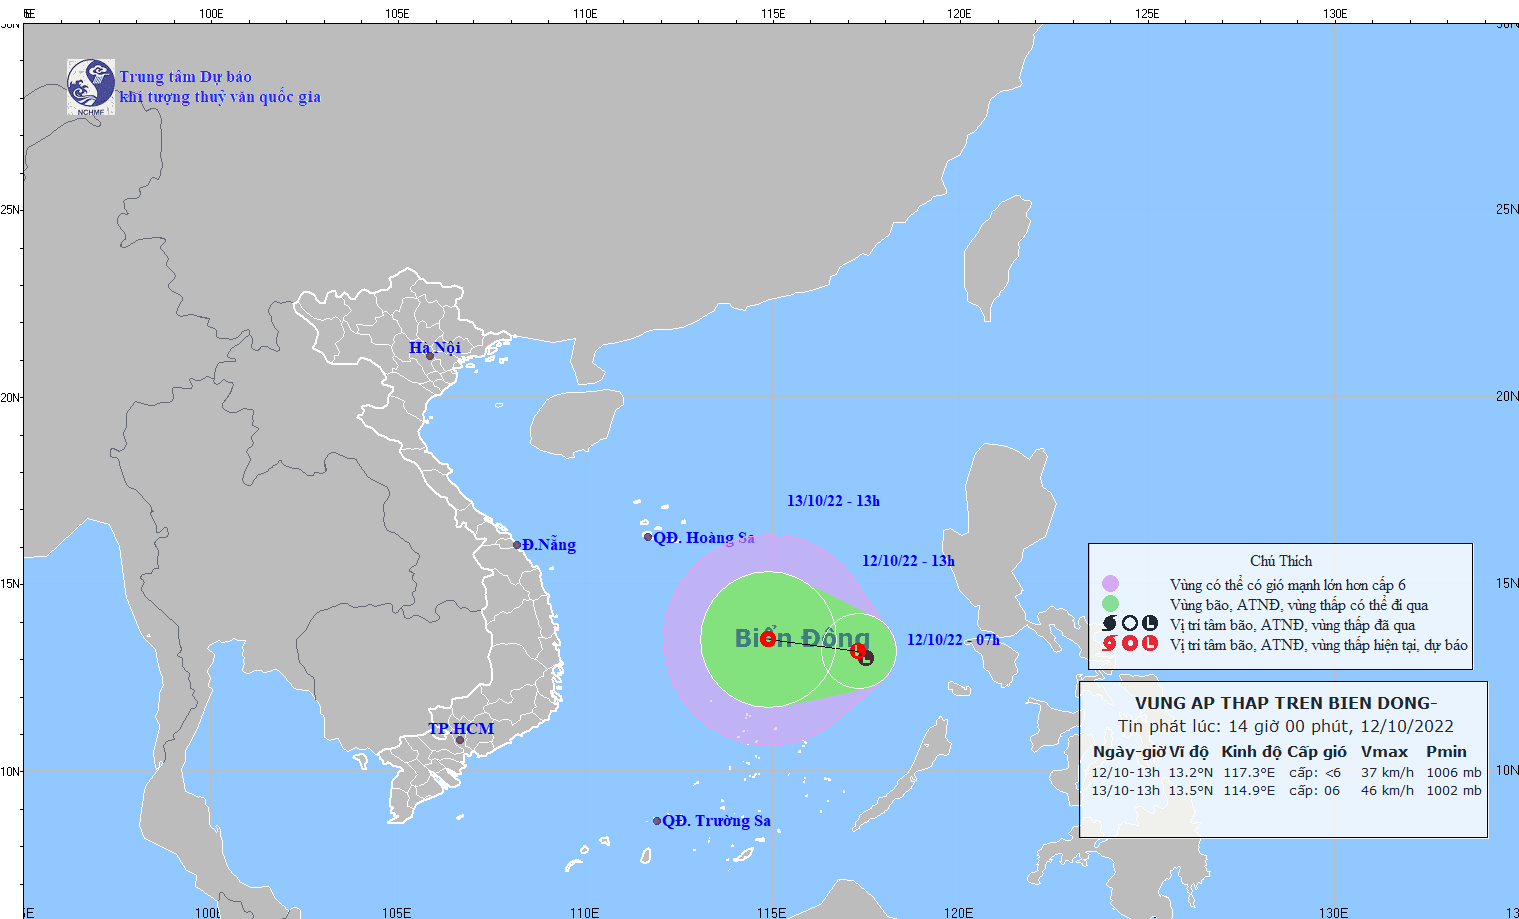
Task: Click the green storm-path swatch in legend
Action: point(1110,604)
